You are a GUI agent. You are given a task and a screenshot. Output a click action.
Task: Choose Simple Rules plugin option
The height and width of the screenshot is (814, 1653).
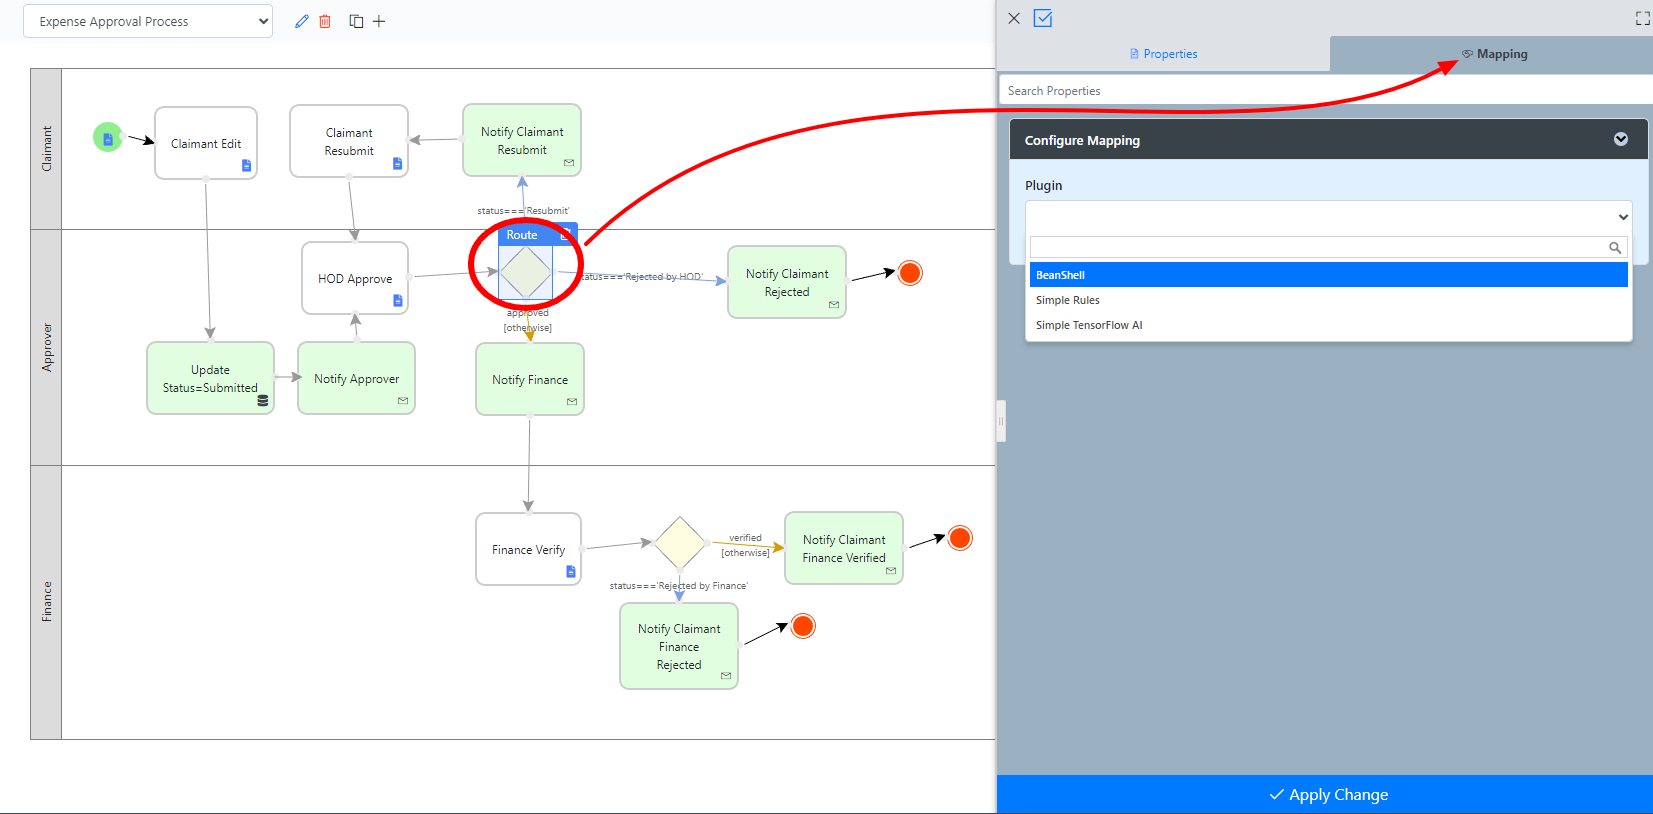[x=1068, y=300]
